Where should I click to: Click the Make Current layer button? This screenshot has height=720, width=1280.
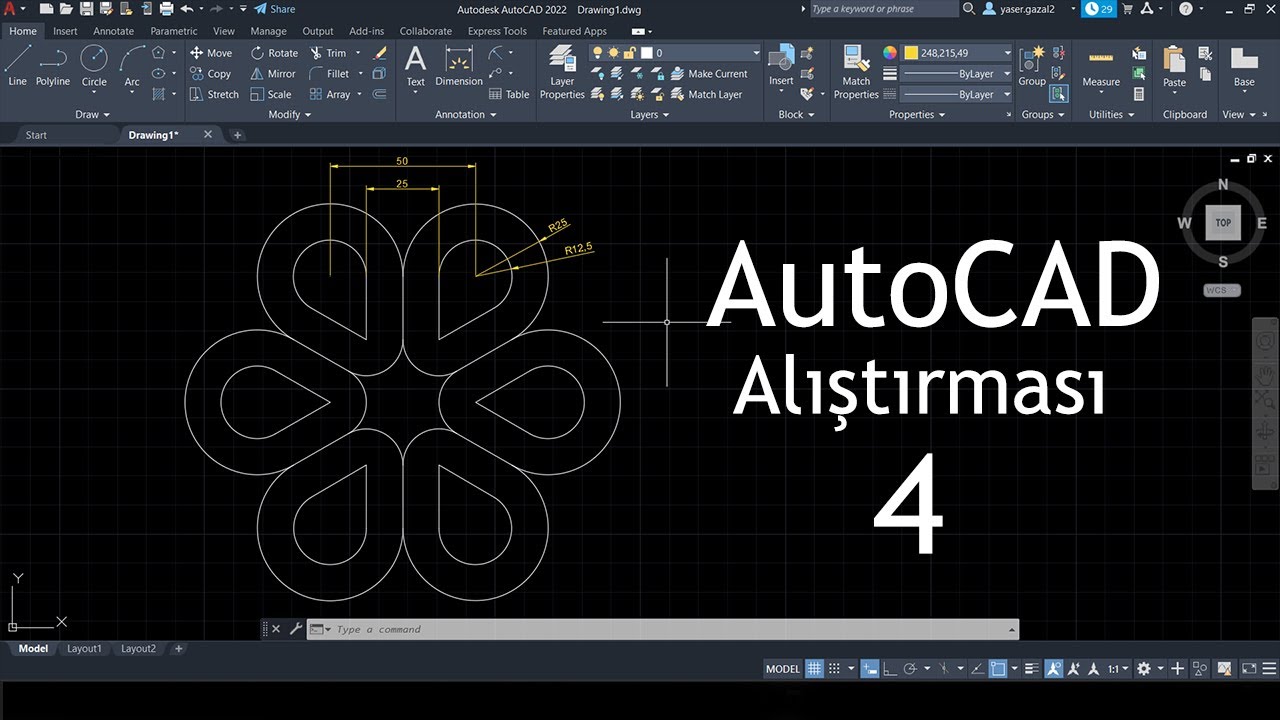(x=708, y=74)
